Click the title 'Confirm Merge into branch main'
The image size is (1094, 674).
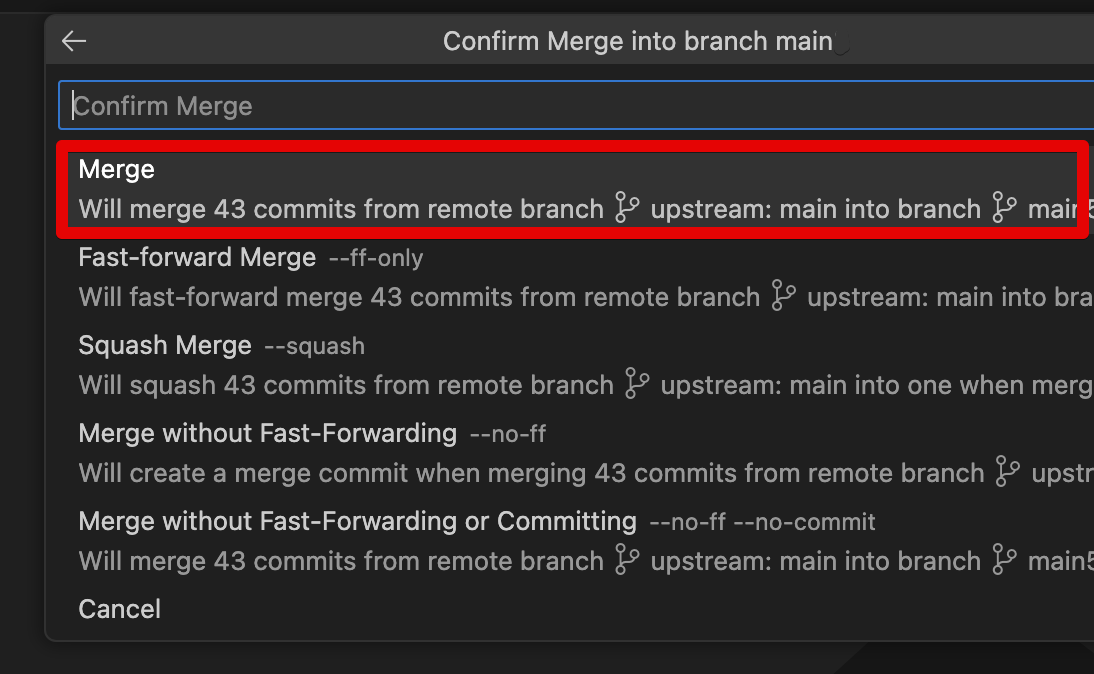[638, 41]
